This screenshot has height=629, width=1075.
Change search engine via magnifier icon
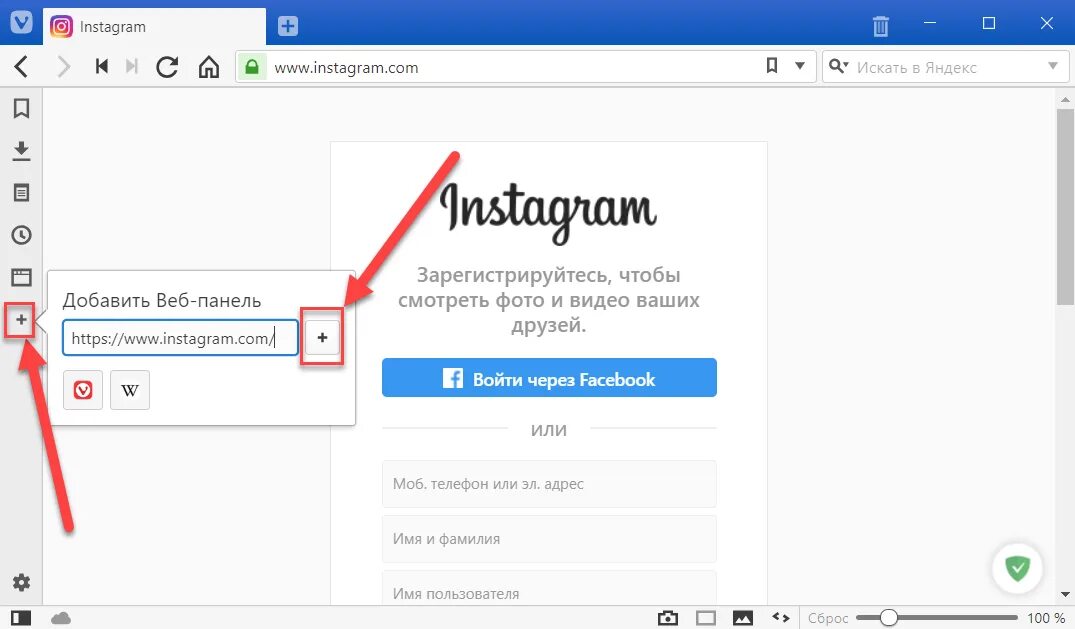tap(838, 66)
